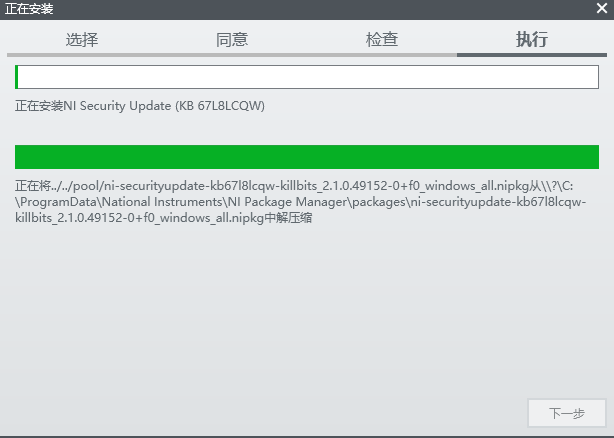This screenshot has height=438, width=614.
Task: Click the ProgramData\National Instruments path line
Action: (301, 202)
